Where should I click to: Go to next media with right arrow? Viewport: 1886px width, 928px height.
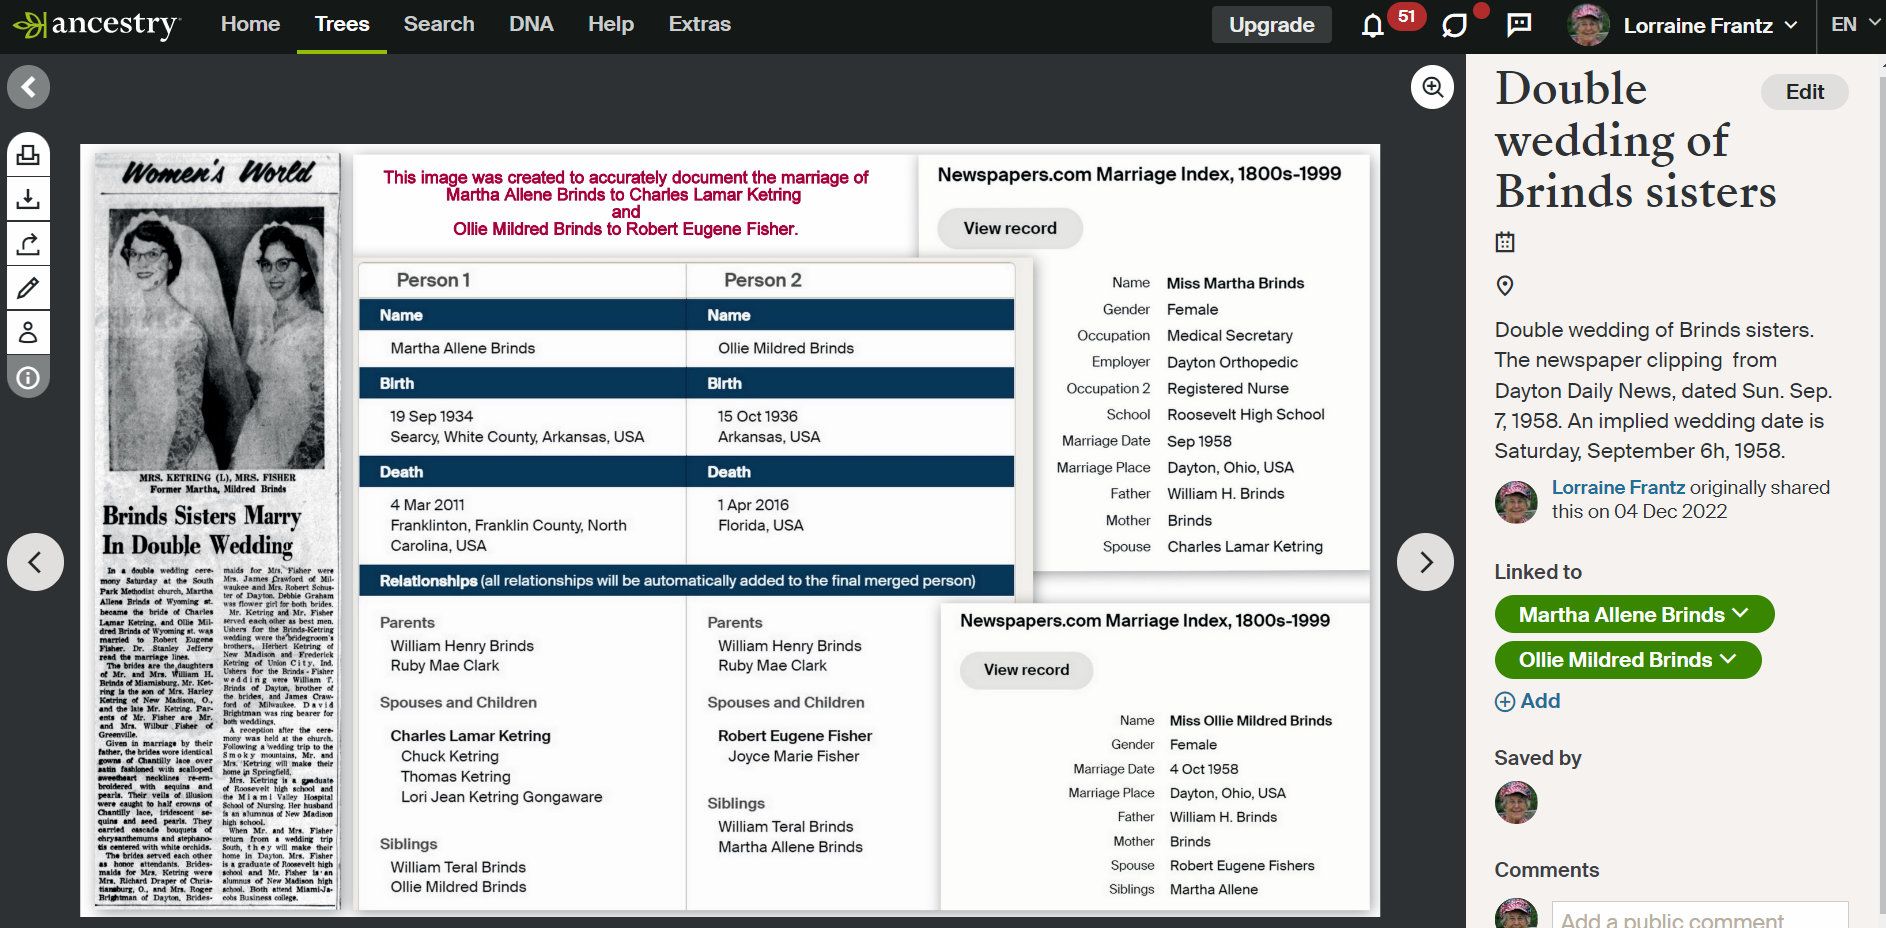[x=1425, y=562]
